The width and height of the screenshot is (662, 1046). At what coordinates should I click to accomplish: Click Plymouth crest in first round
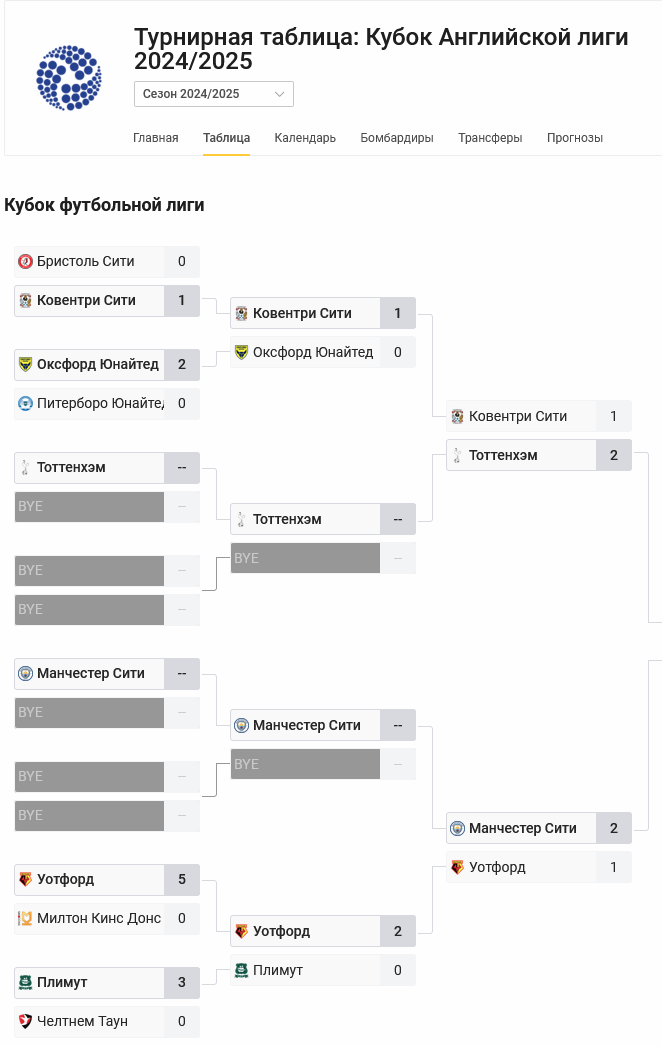pyautogui.click(x=26, y=983)
